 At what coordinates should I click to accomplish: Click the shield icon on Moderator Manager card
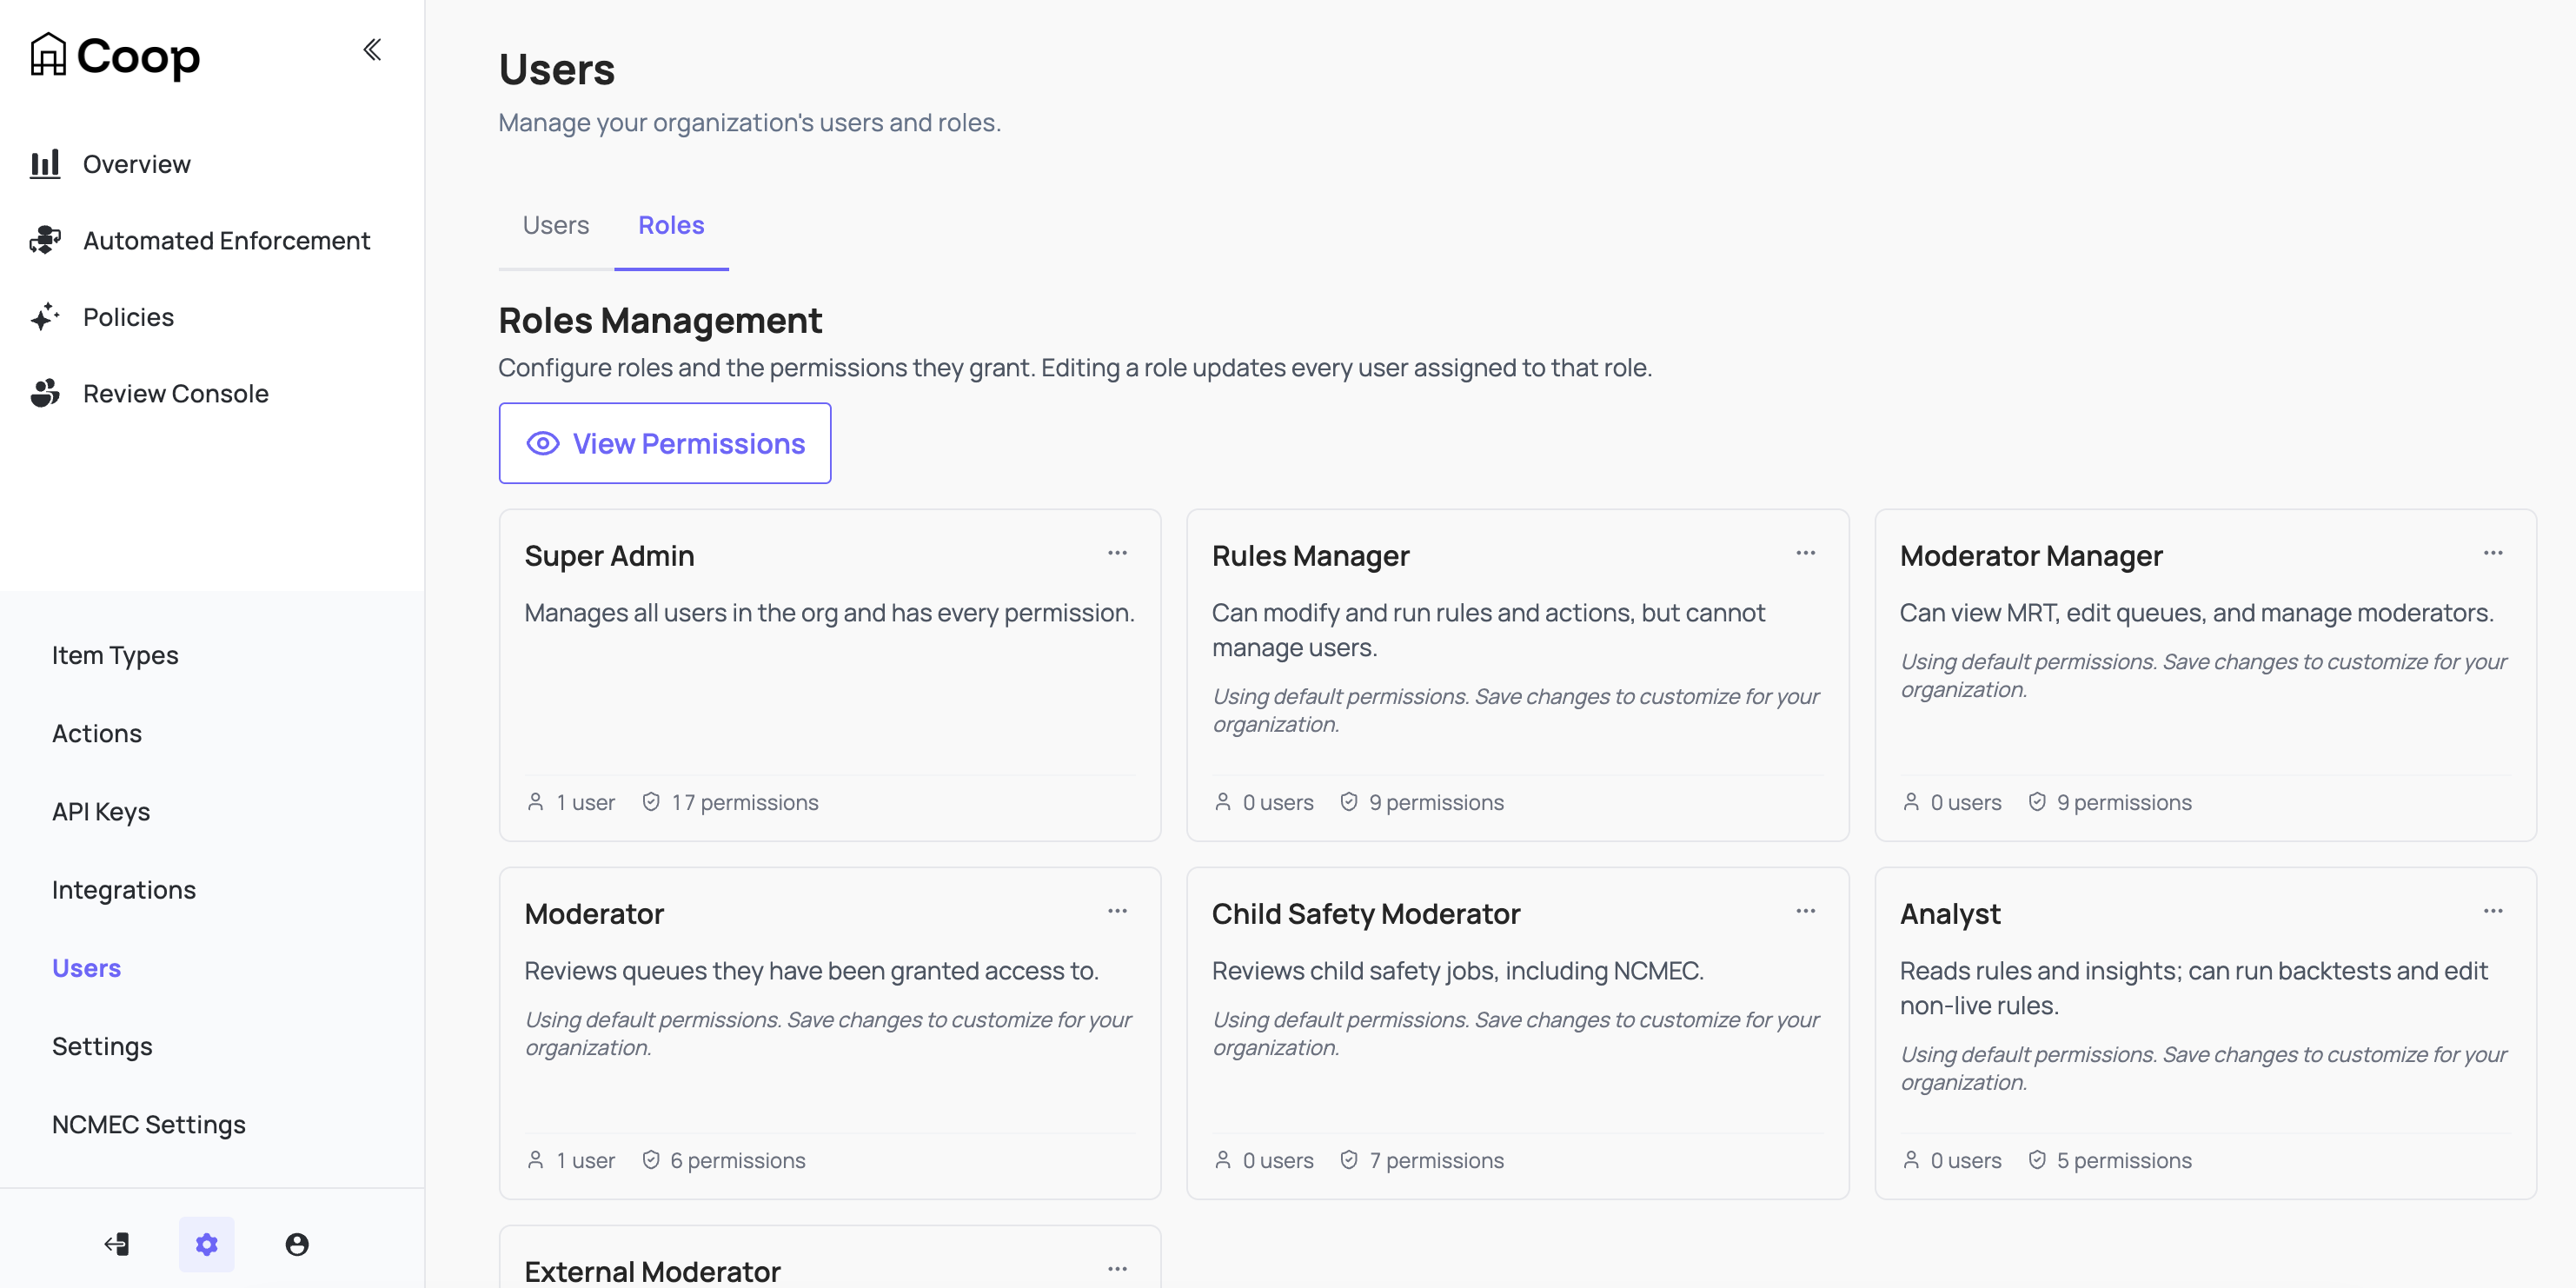coord(2037,802)
